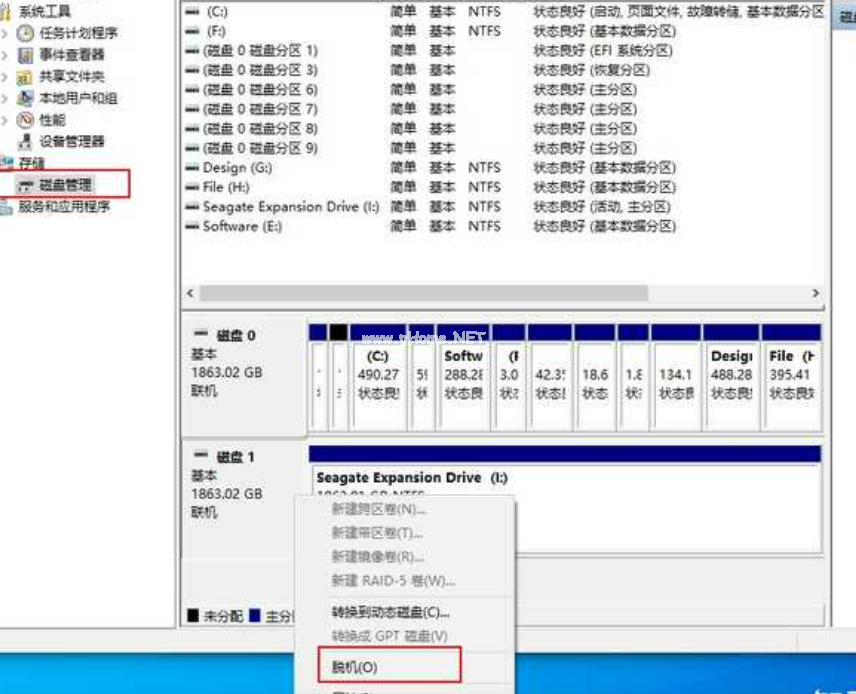Select the 本地用户和组 icon

24,96
